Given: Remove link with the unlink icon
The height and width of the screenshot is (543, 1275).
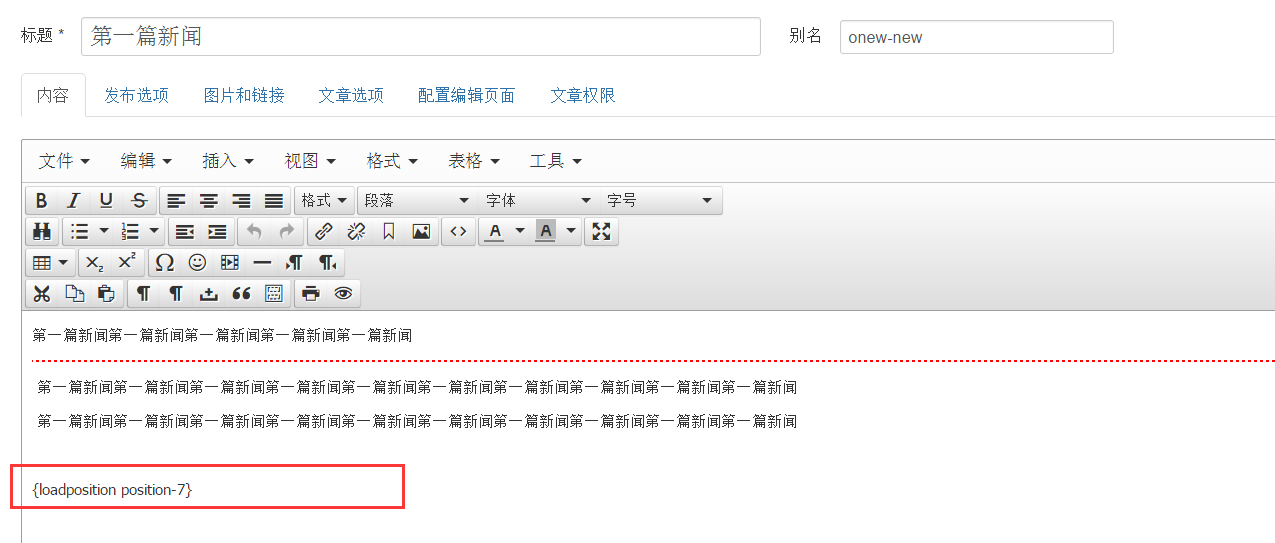Looking at the screenshot, I should click(356, 232).
